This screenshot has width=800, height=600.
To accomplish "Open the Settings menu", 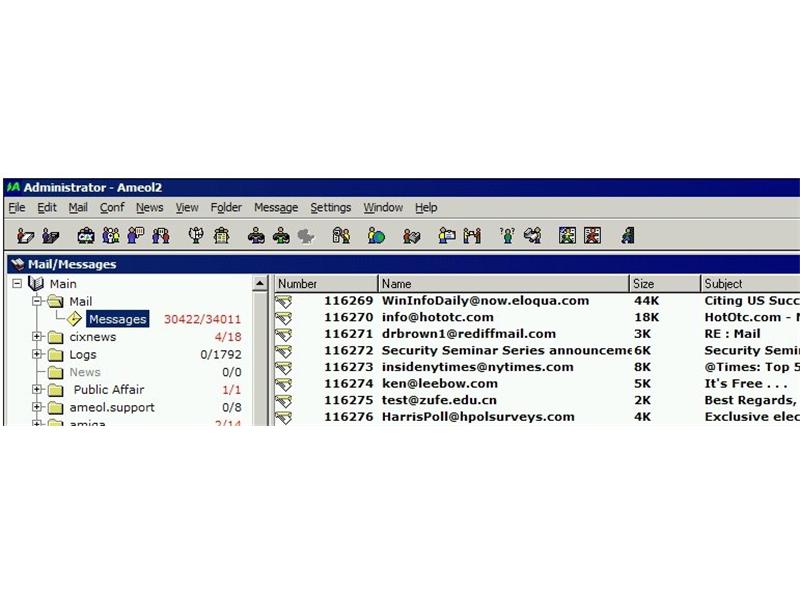I will click(x=331, y=208).
